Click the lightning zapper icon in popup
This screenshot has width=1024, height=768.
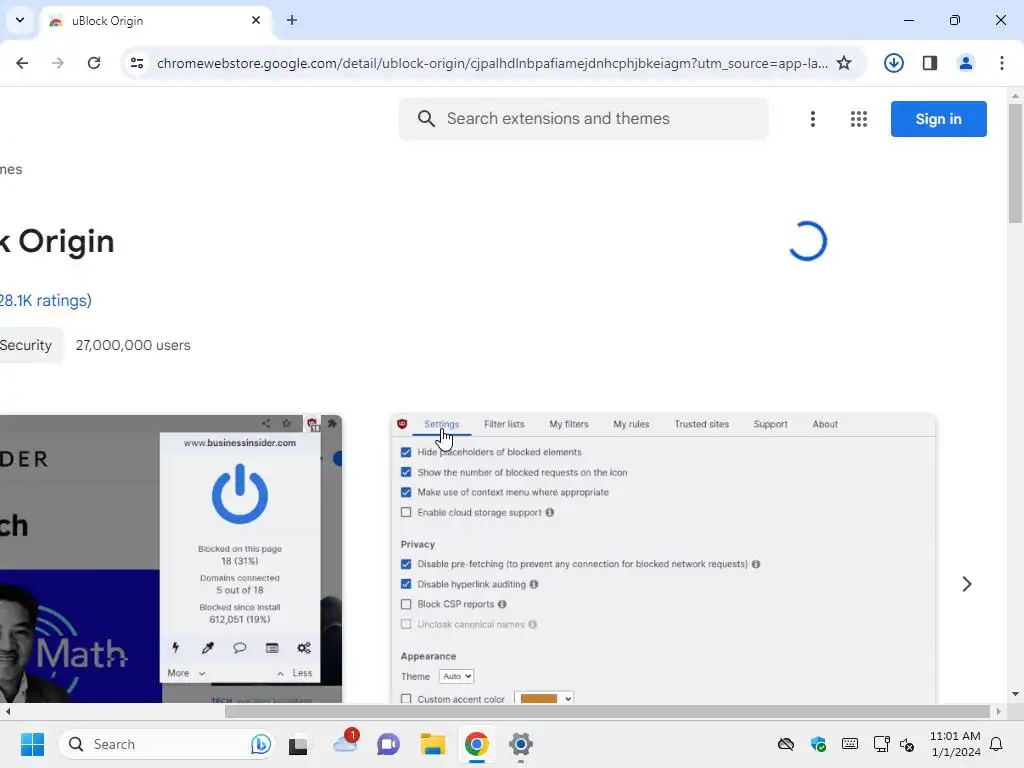click(176, 648)
